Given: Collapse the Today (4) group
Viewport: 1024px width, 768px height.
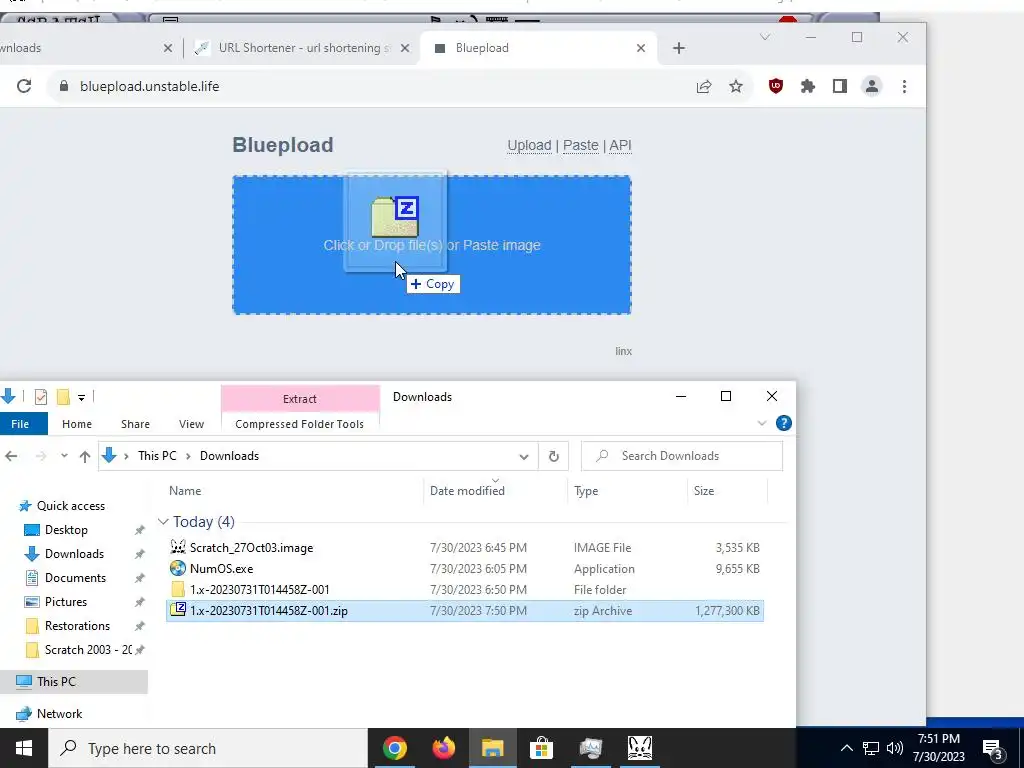Looking at the screenshot, I should [163, 522].
